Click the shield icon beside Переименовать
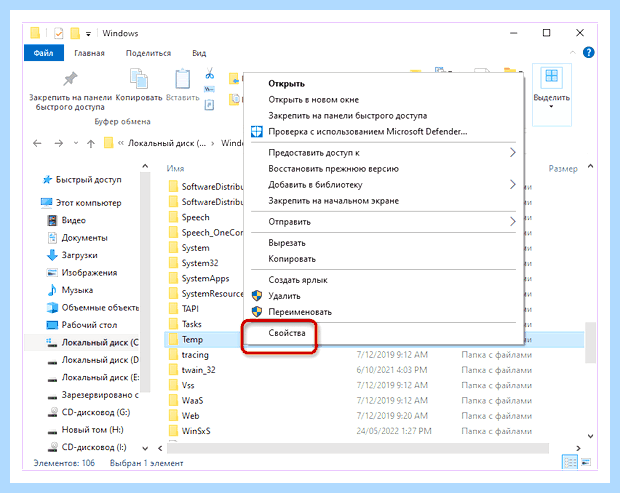Screen dimensions: 620x493 [257, 312]
